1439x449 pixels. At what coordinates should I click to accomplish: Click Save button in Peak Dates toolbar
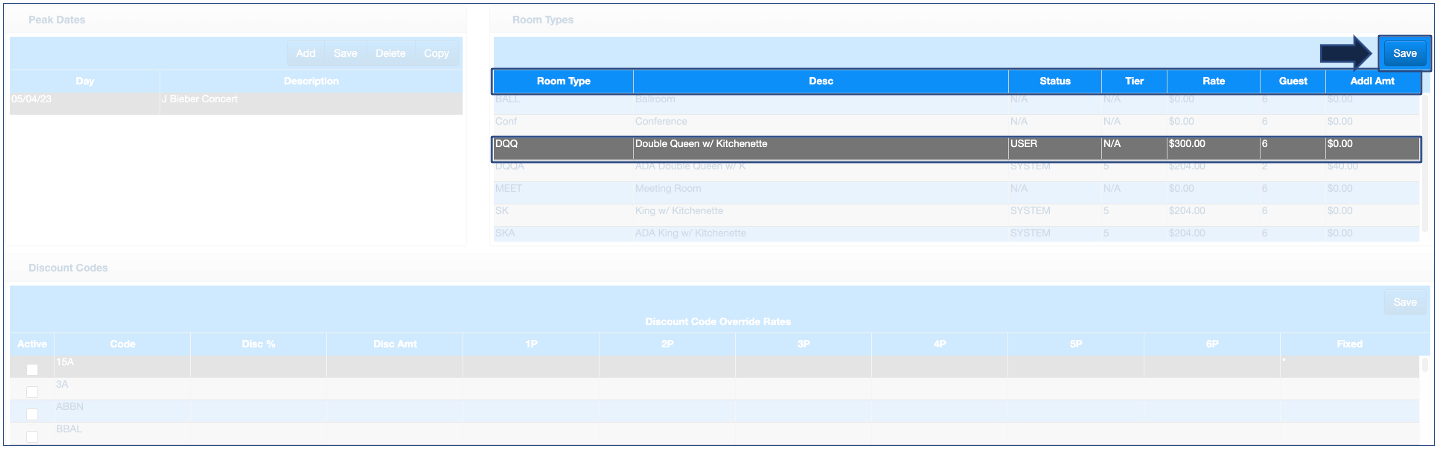(x=346, y=54)
